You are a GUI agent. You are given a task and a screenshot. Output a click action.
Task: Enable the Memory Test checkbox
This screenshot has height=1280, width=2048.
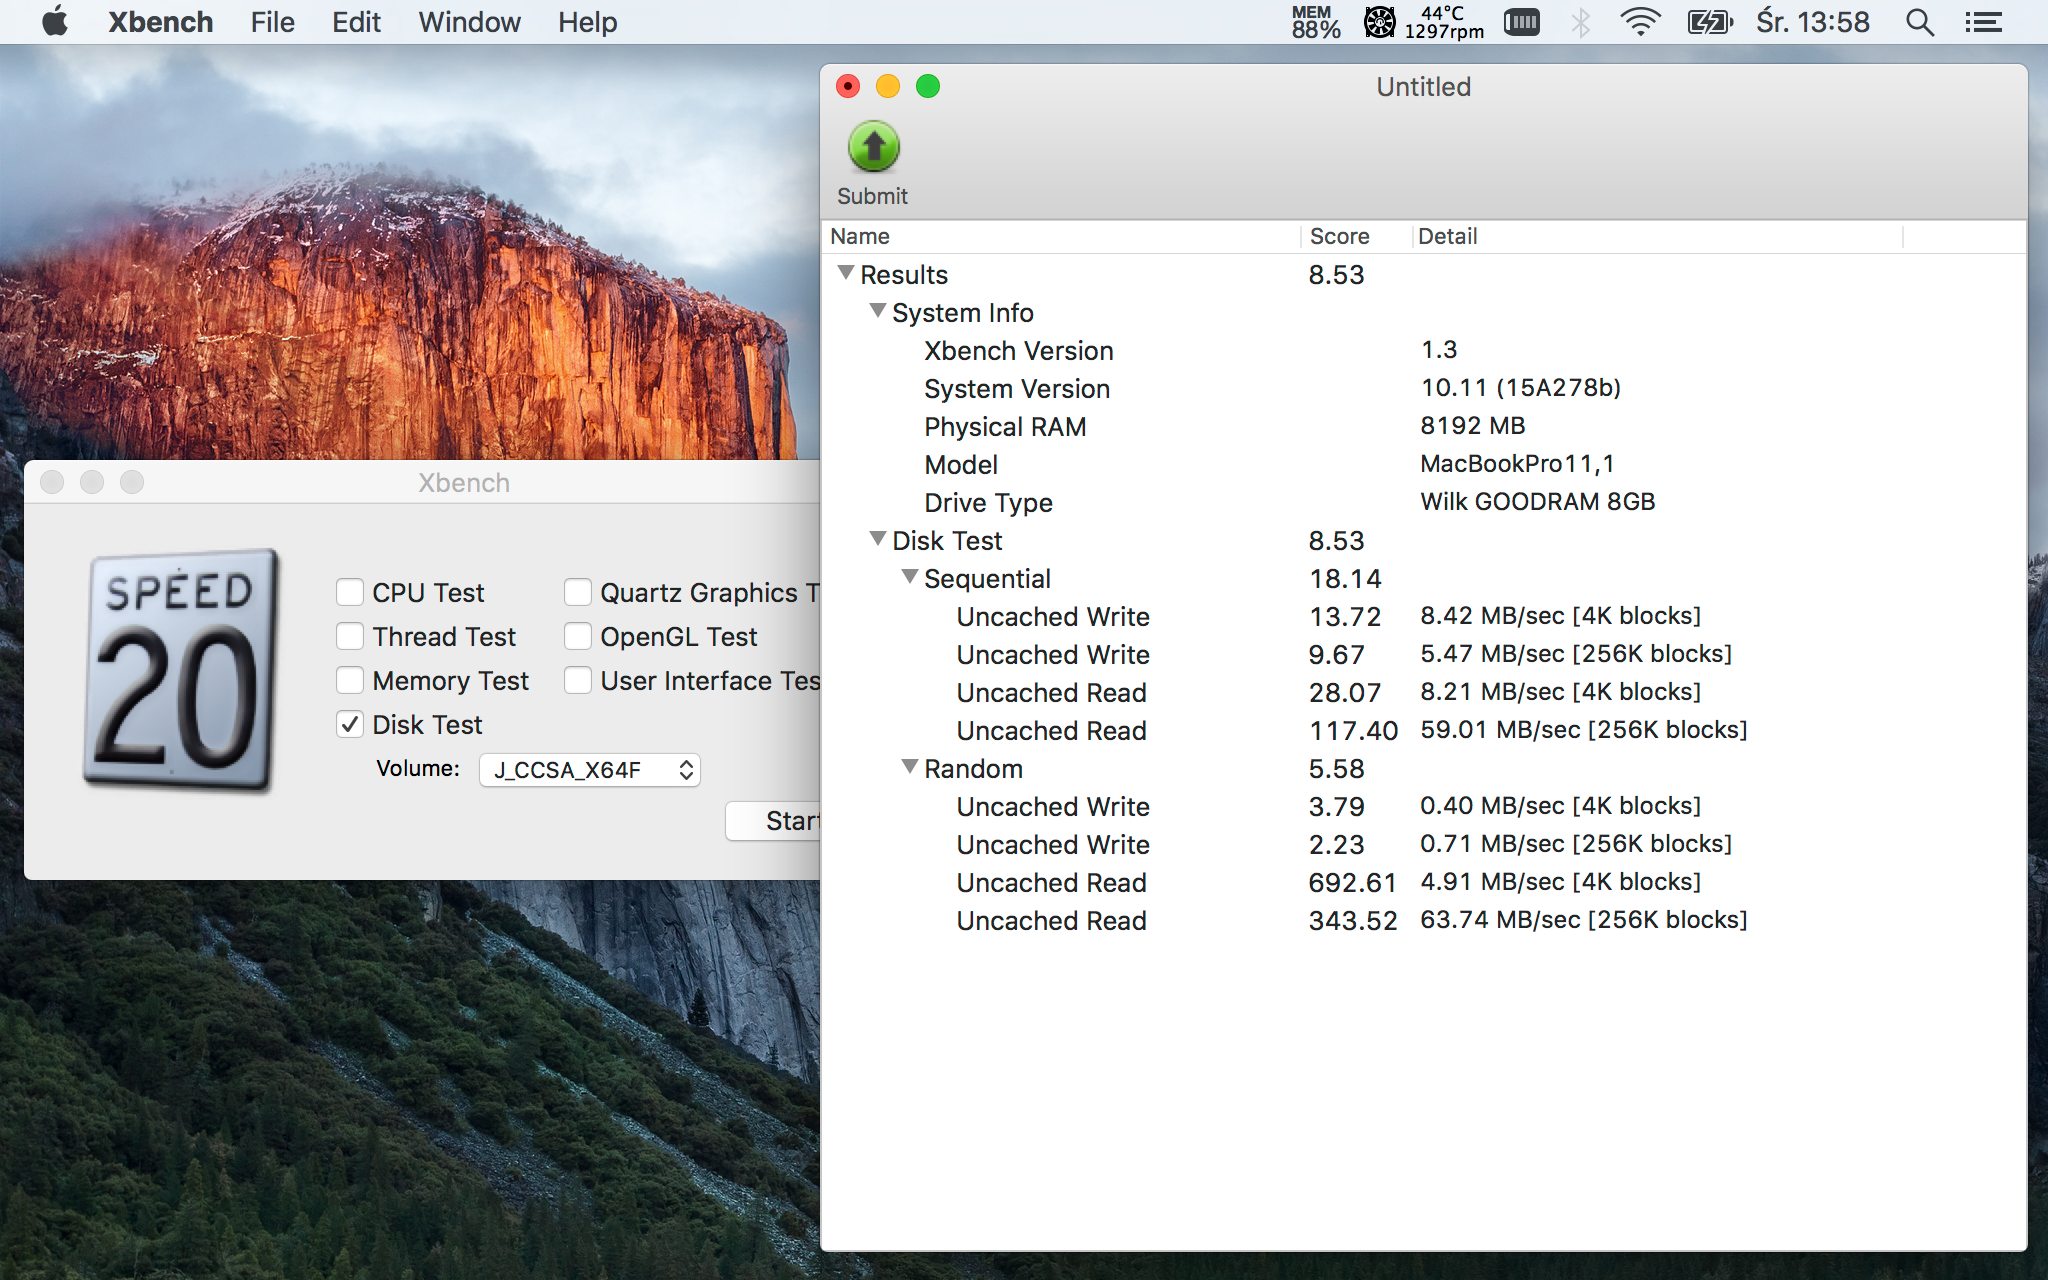click(350, 681)
